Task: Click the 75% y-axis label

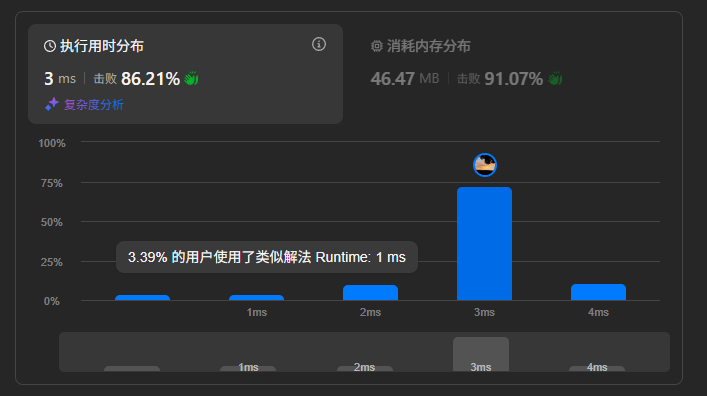Action: point(52,183)
